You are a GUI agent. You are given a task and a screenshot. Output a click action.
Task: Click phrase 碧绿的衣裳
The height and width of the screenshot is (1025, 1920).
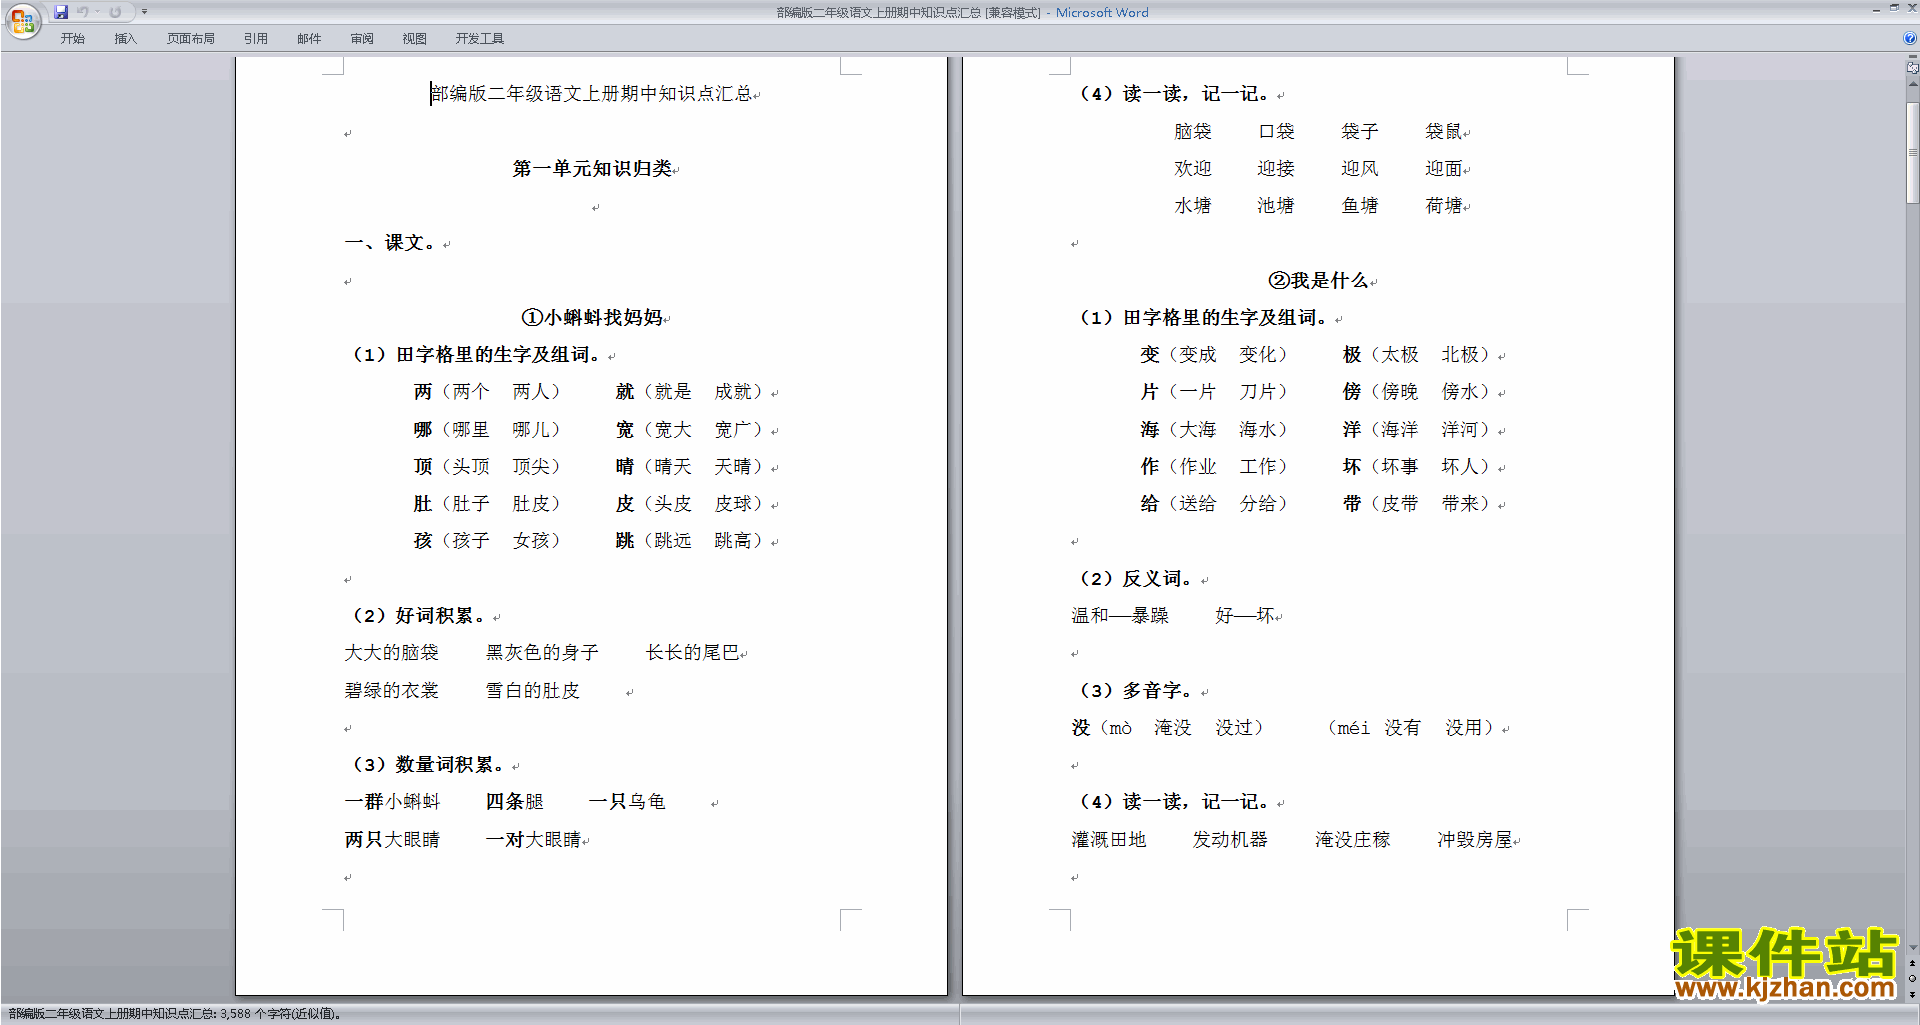click(x=392, y=691)
